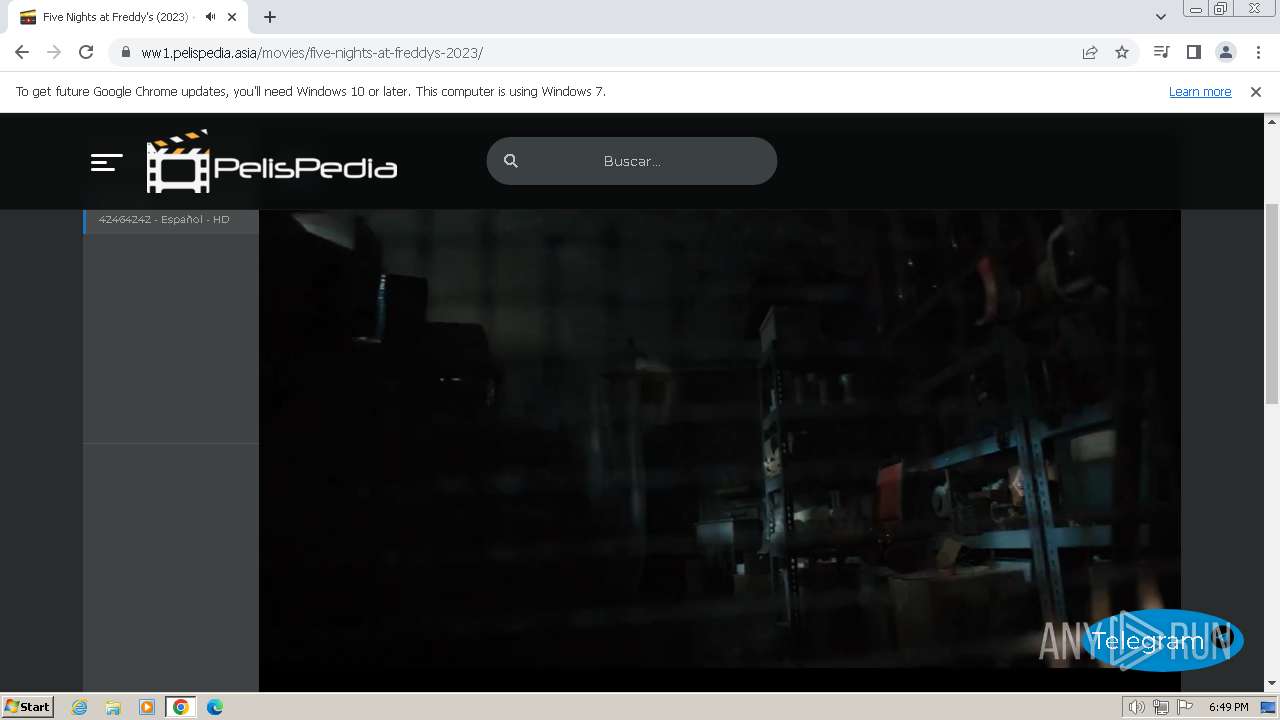Viewport: 1280px width, 720px height.
Task: Go back to the previous page
Action: (x=22, y=52)
